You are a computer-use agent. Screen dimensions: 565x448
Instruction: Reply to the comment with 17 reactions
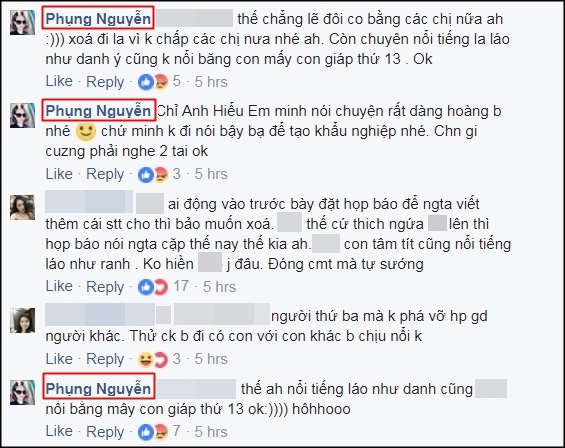[105, 287]
